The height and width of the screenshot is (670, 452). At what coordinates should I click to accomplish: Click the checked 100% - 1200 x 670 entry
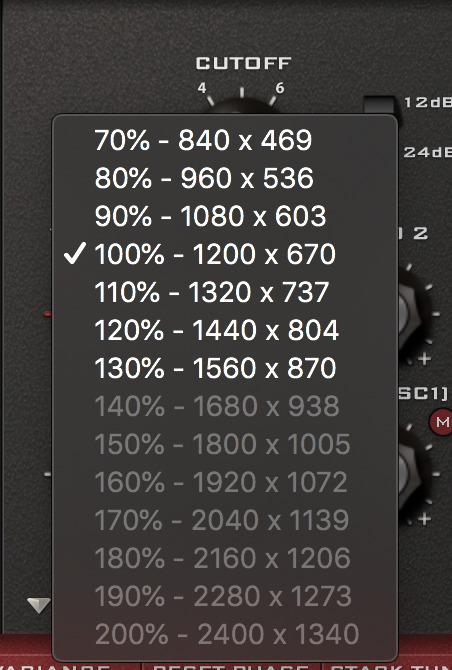pyautogui.click(x=225, y=254)
